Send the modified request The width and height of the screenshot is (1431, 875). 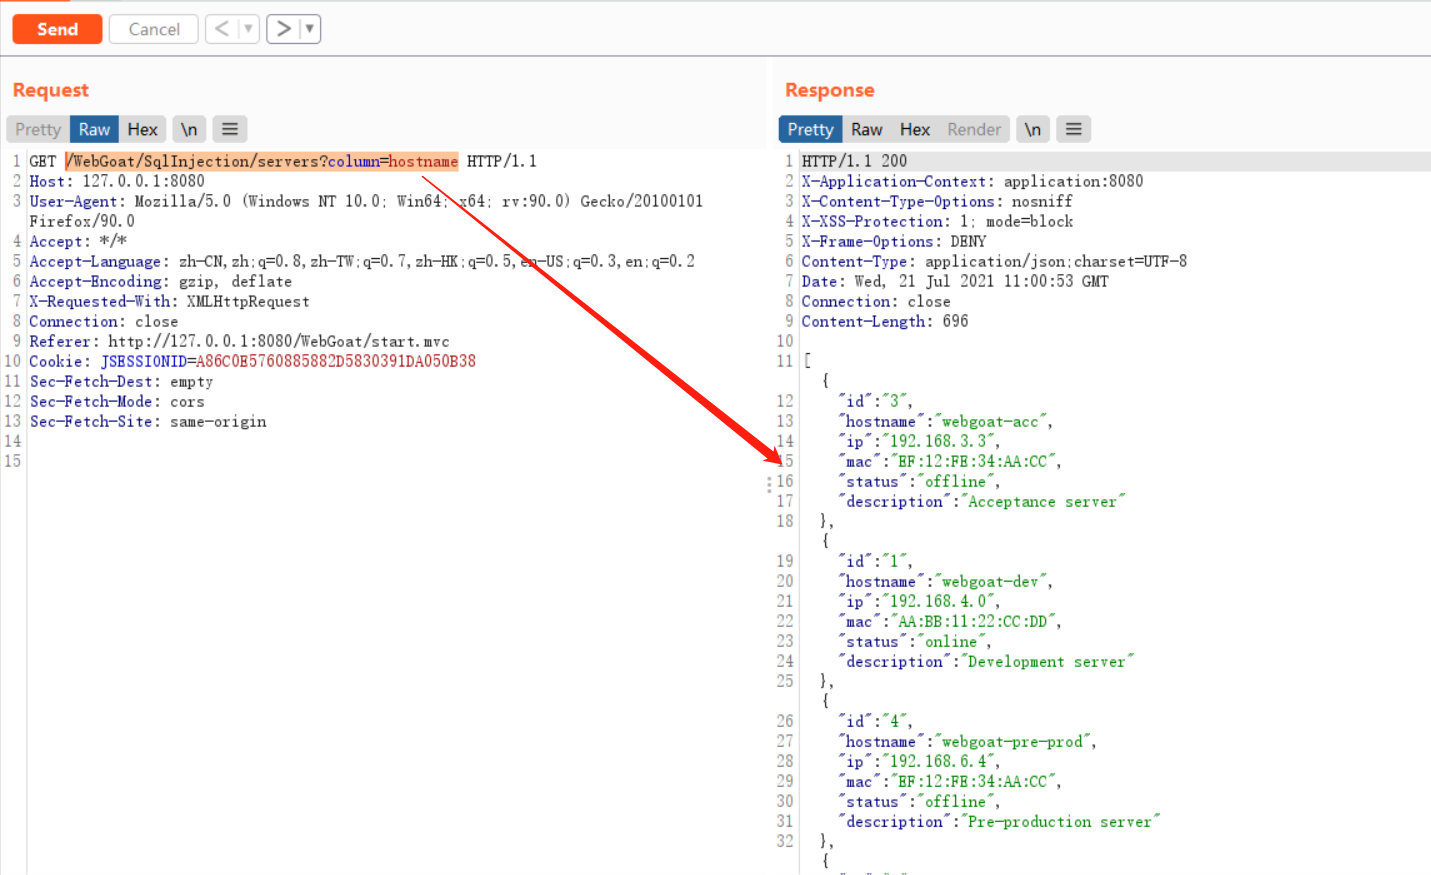tap(57, 28)
